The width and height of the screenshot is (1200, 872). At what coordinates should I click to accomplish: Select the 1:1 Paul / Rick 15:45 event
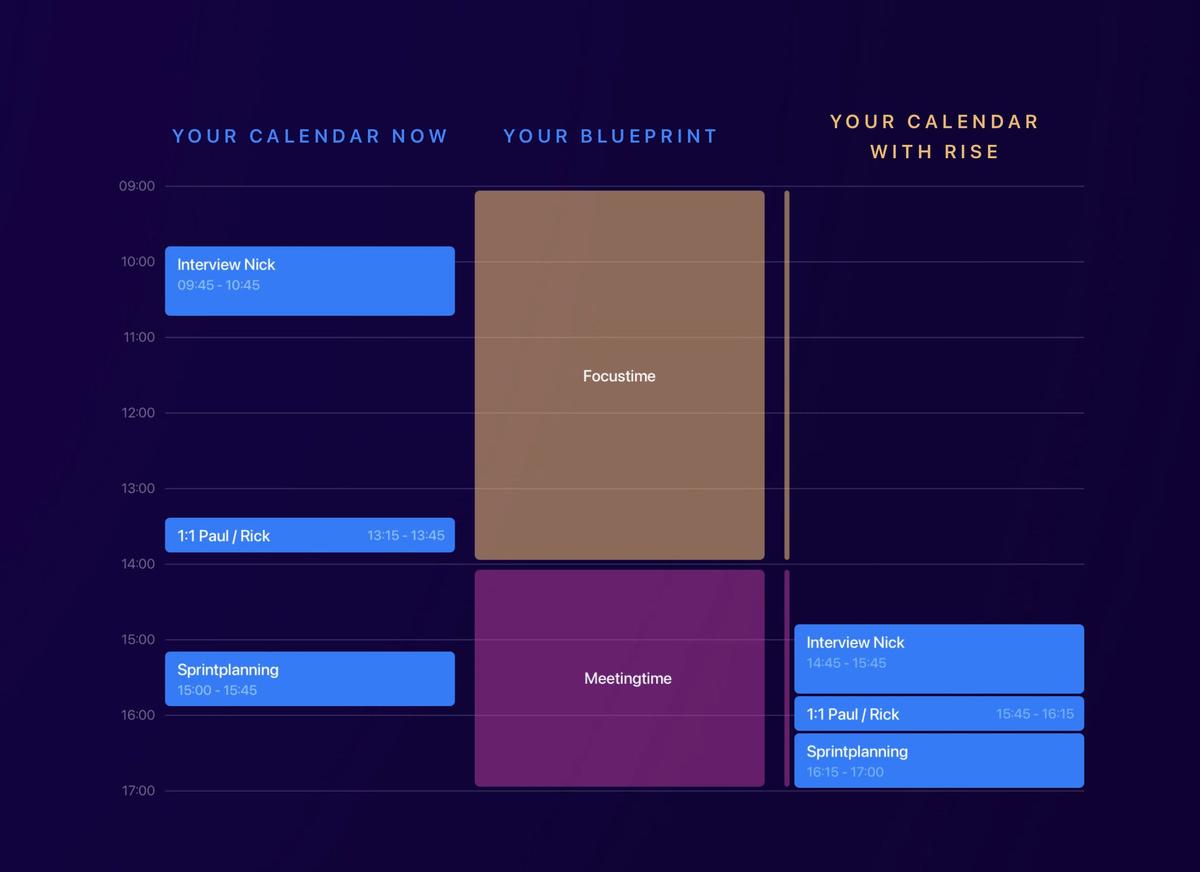(x=939, y=714)
